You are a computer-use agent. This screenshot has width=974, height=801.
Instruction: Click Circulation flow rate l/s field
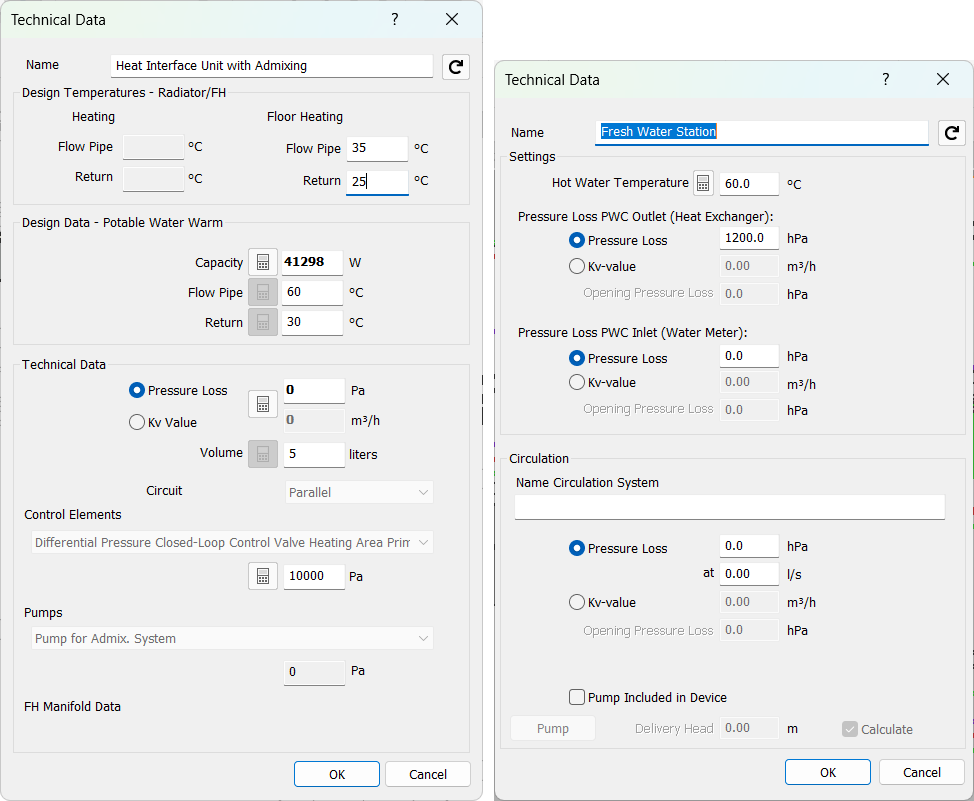point(749,574)
